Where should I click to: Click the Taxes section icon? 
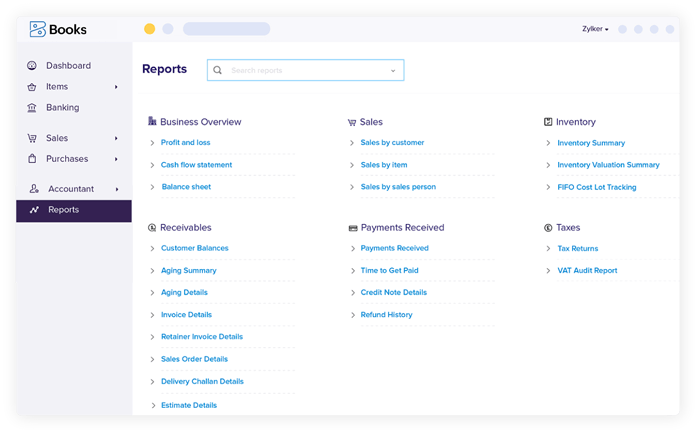point(548,228)
